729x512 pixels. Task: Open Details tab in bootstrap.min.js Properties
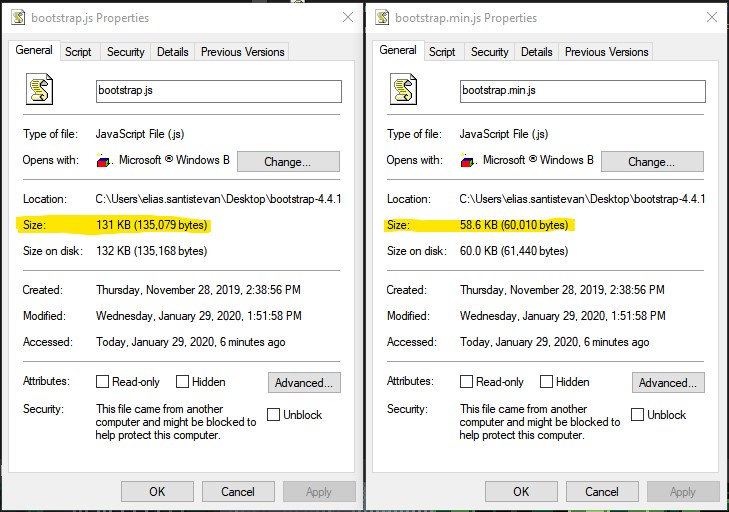click(x=536, y=52)
